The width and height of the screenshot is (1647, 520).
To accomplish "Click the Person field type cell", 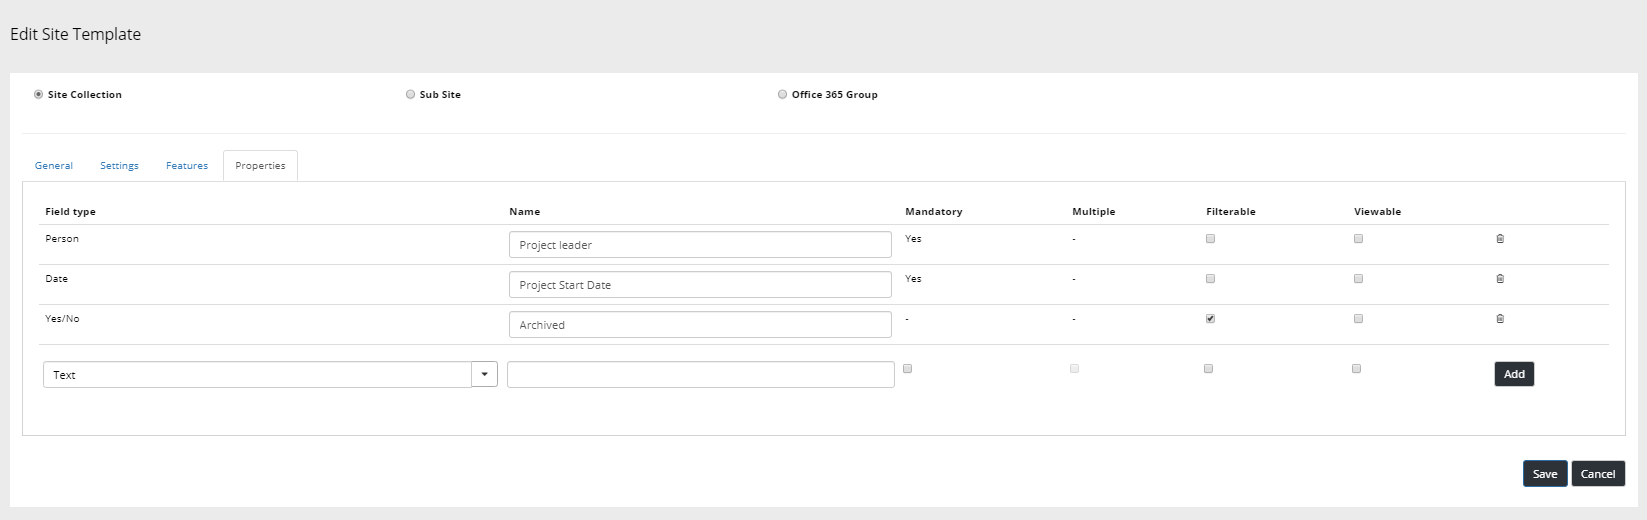I will tap(62, 239).
